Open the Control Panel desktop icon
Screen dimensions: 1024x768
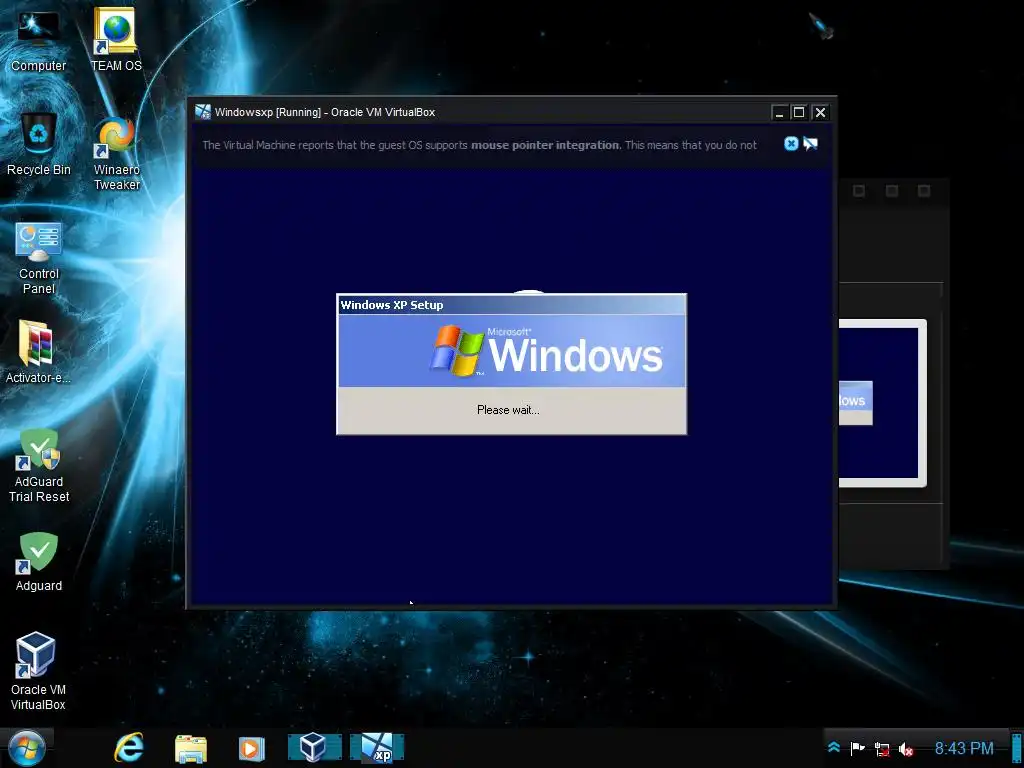pos(39,258)
